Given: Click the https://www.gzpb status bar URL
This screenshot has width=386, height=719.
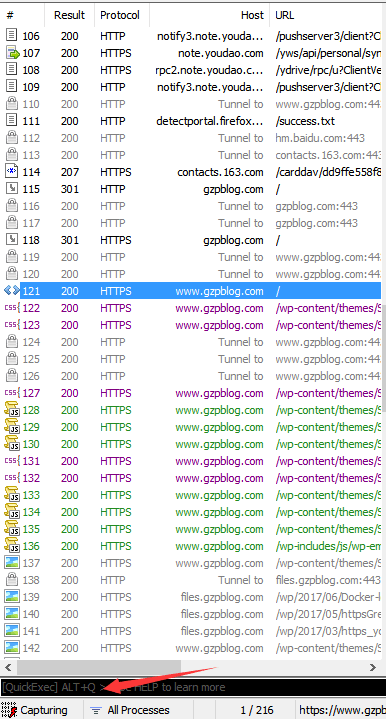Looking at the screenshot, I should pyautogui.click(x=342, y=710).
